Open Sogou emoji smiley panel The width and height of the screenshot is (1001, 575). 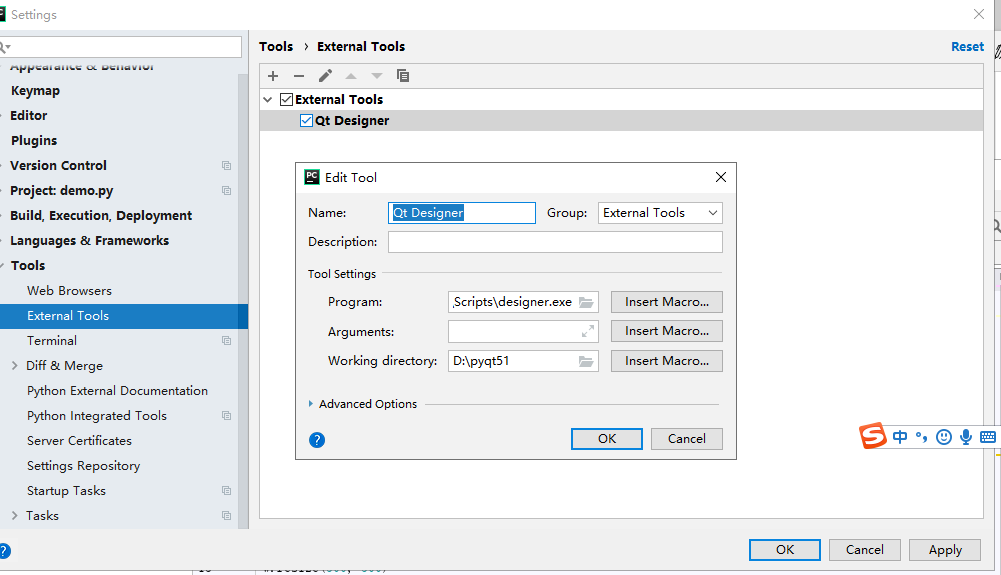point(944,437)
